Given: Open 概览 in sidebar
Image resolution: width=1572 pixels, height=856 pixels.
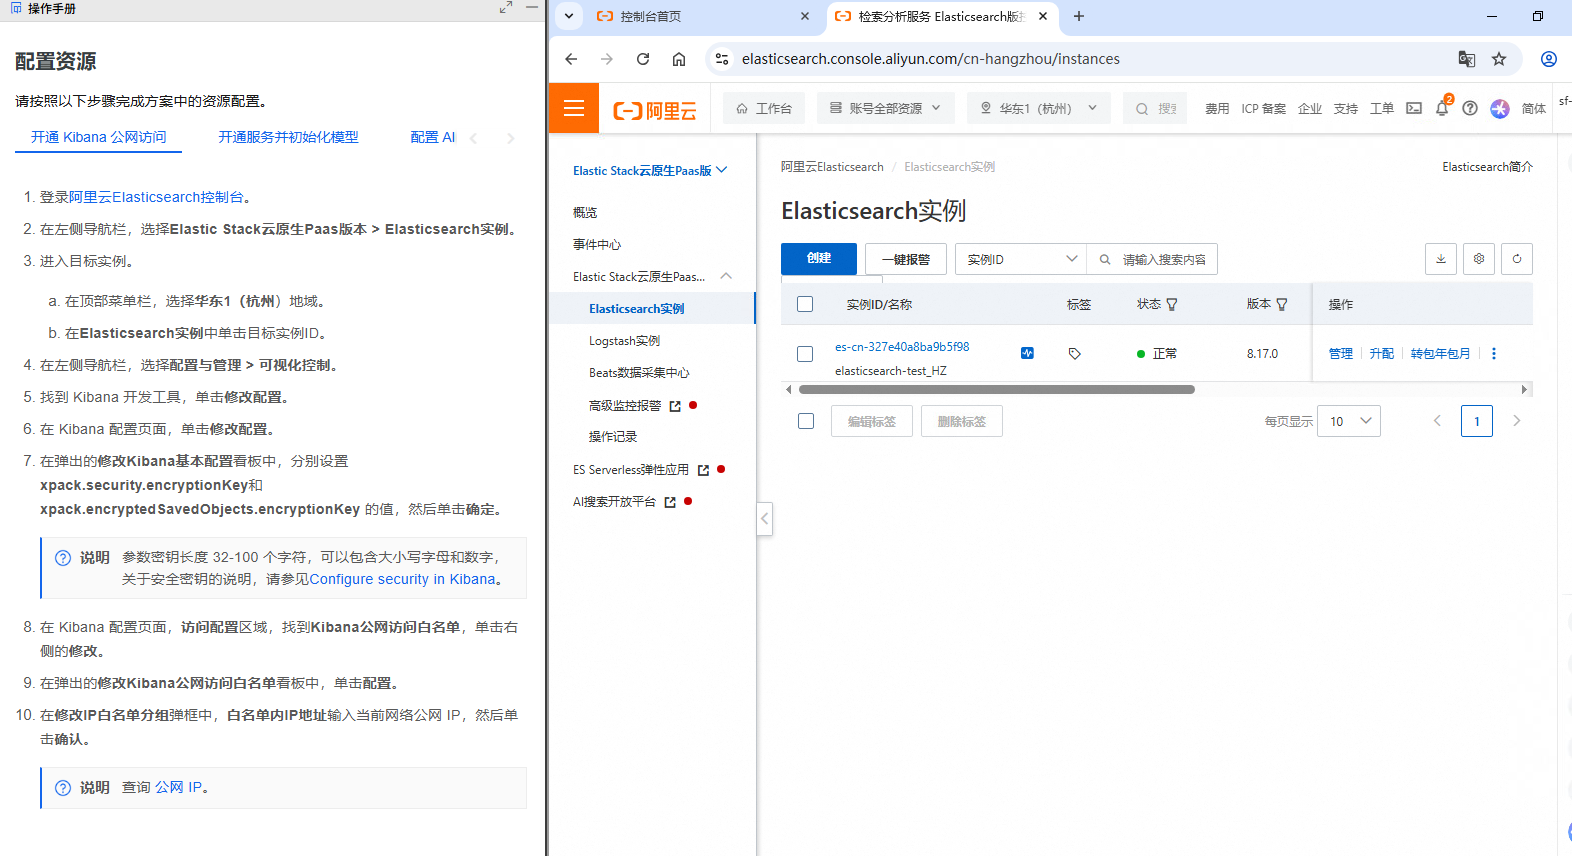Looking at the screenshot, I should [x=585, y=212].
